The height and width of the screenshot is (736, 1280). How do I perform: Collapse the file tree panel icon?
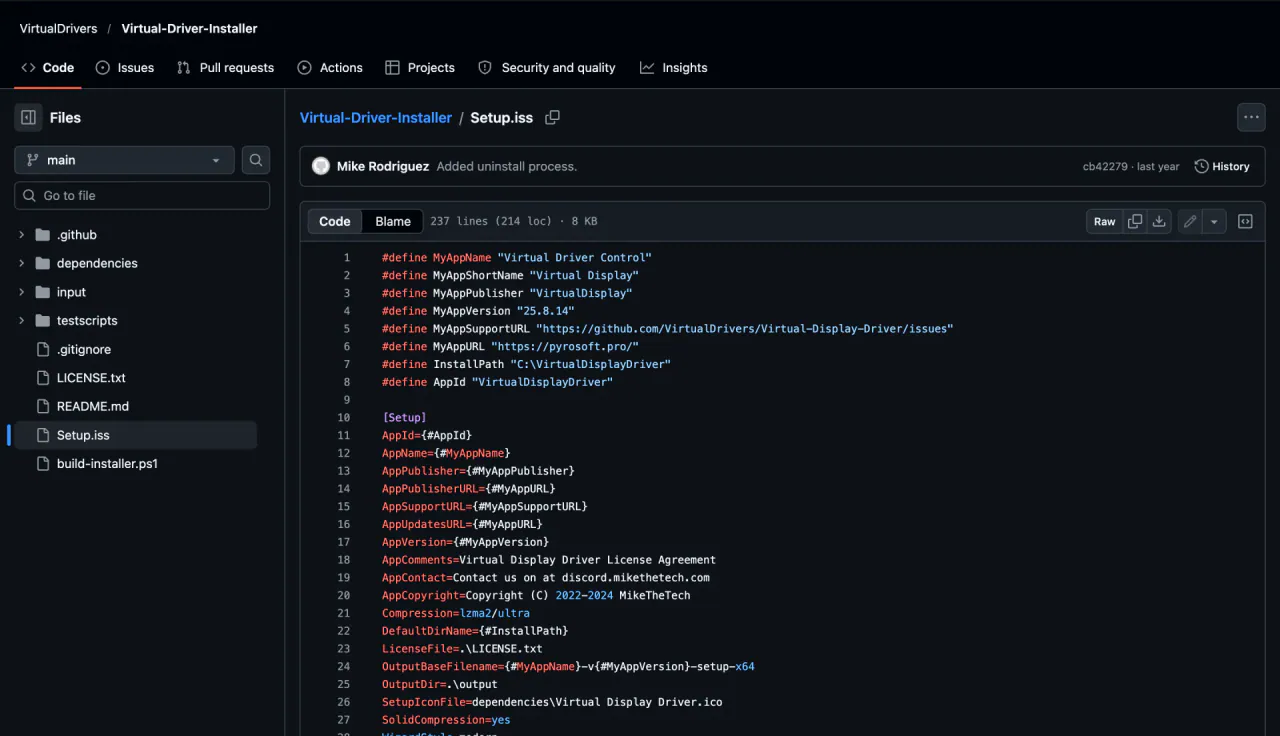click(28, 118)
